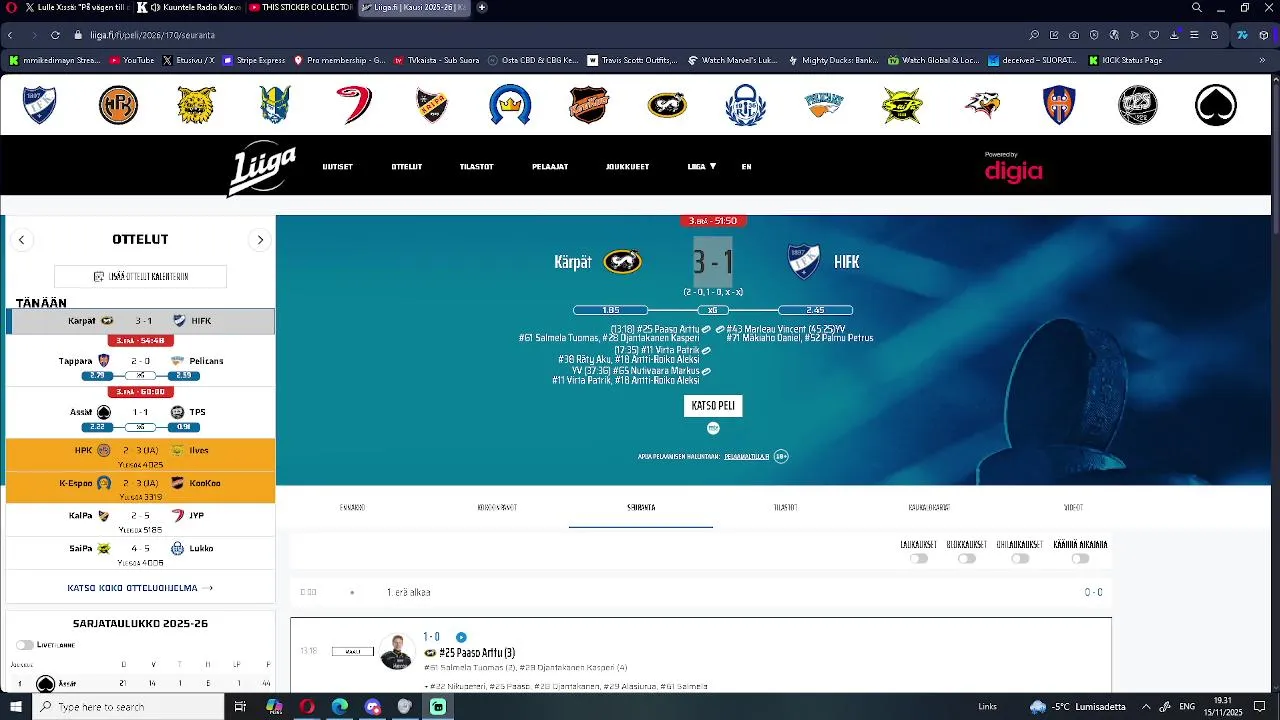Screen dimensions: 1280x720
Task: Switch to the Laukaisukartat tab
Action: pyautogui.click(x=929, y=507)
